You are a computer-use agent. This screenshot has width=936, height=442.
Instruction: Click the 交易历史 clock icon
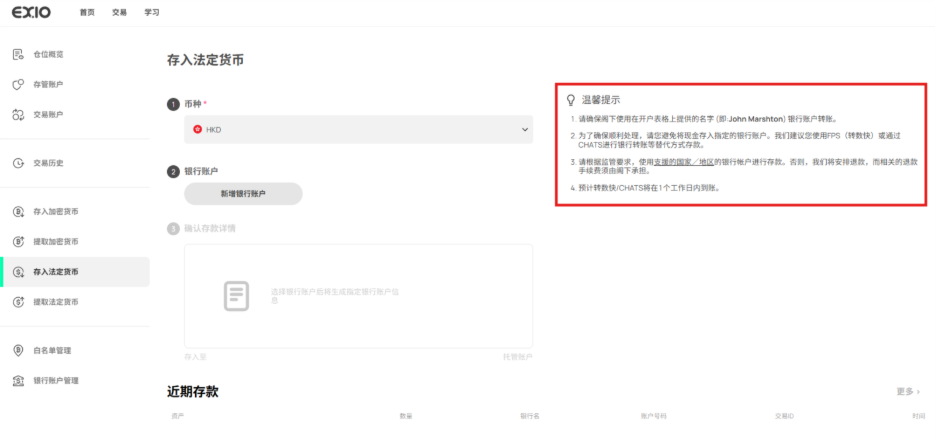[19, 163]
